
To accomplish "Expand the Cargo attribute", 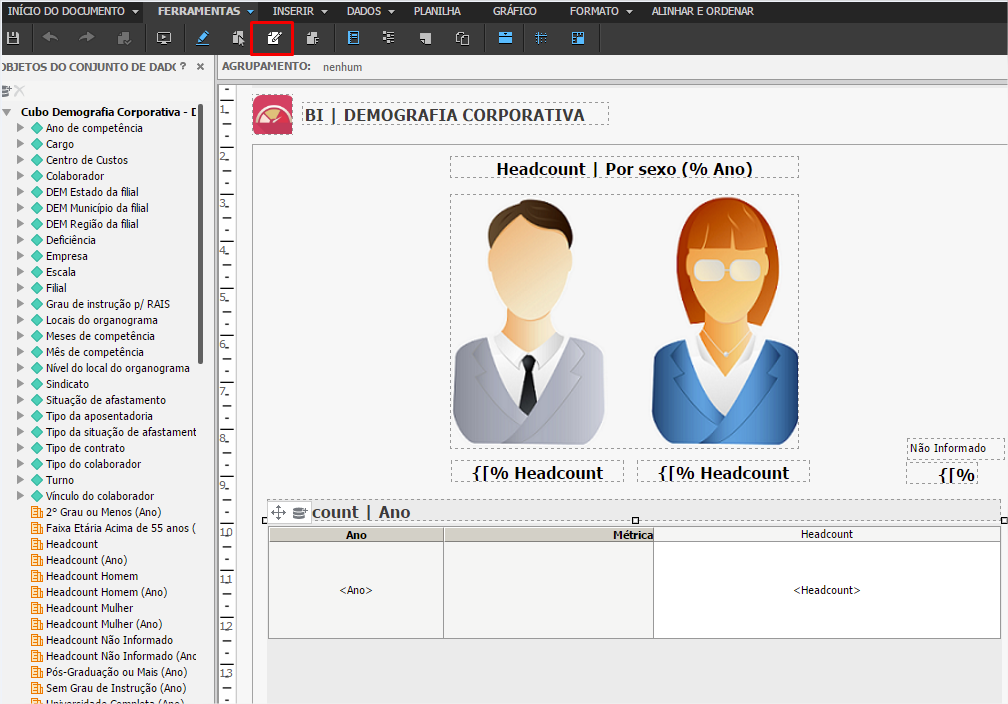I will coord(20,144).
